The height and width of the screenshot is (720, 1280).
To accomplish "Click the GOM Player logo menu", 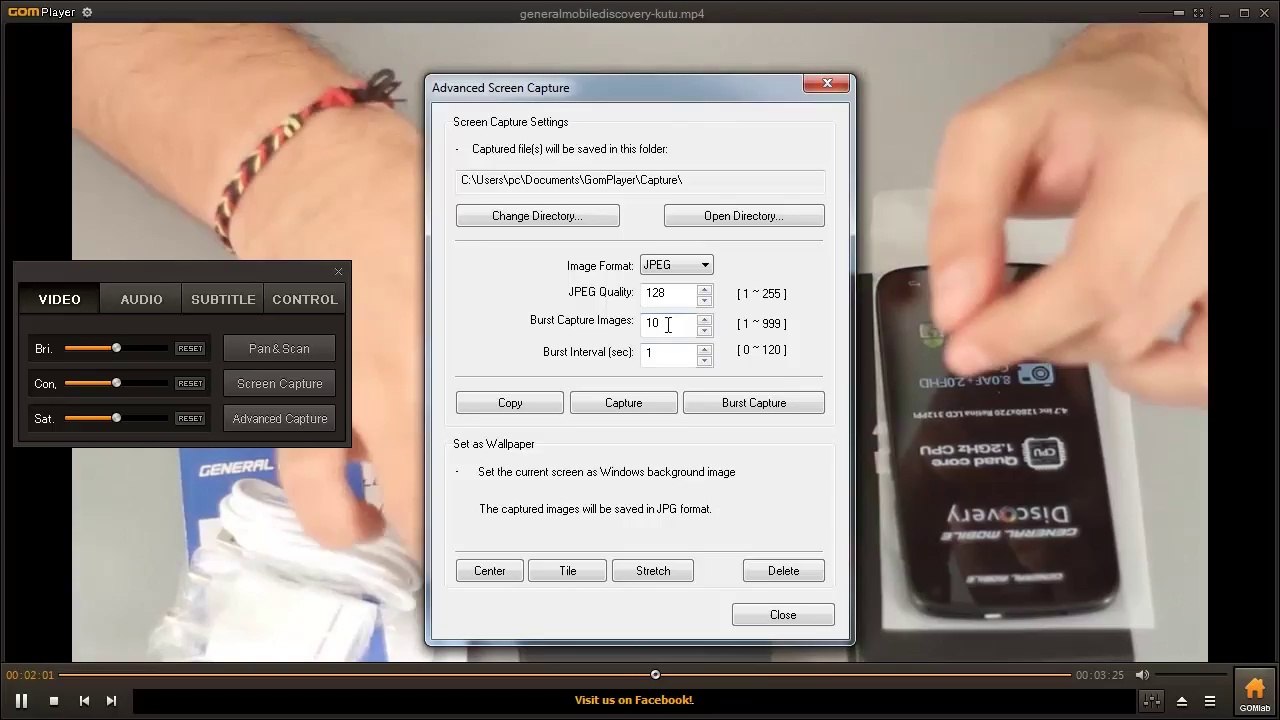I will point(41,13).
